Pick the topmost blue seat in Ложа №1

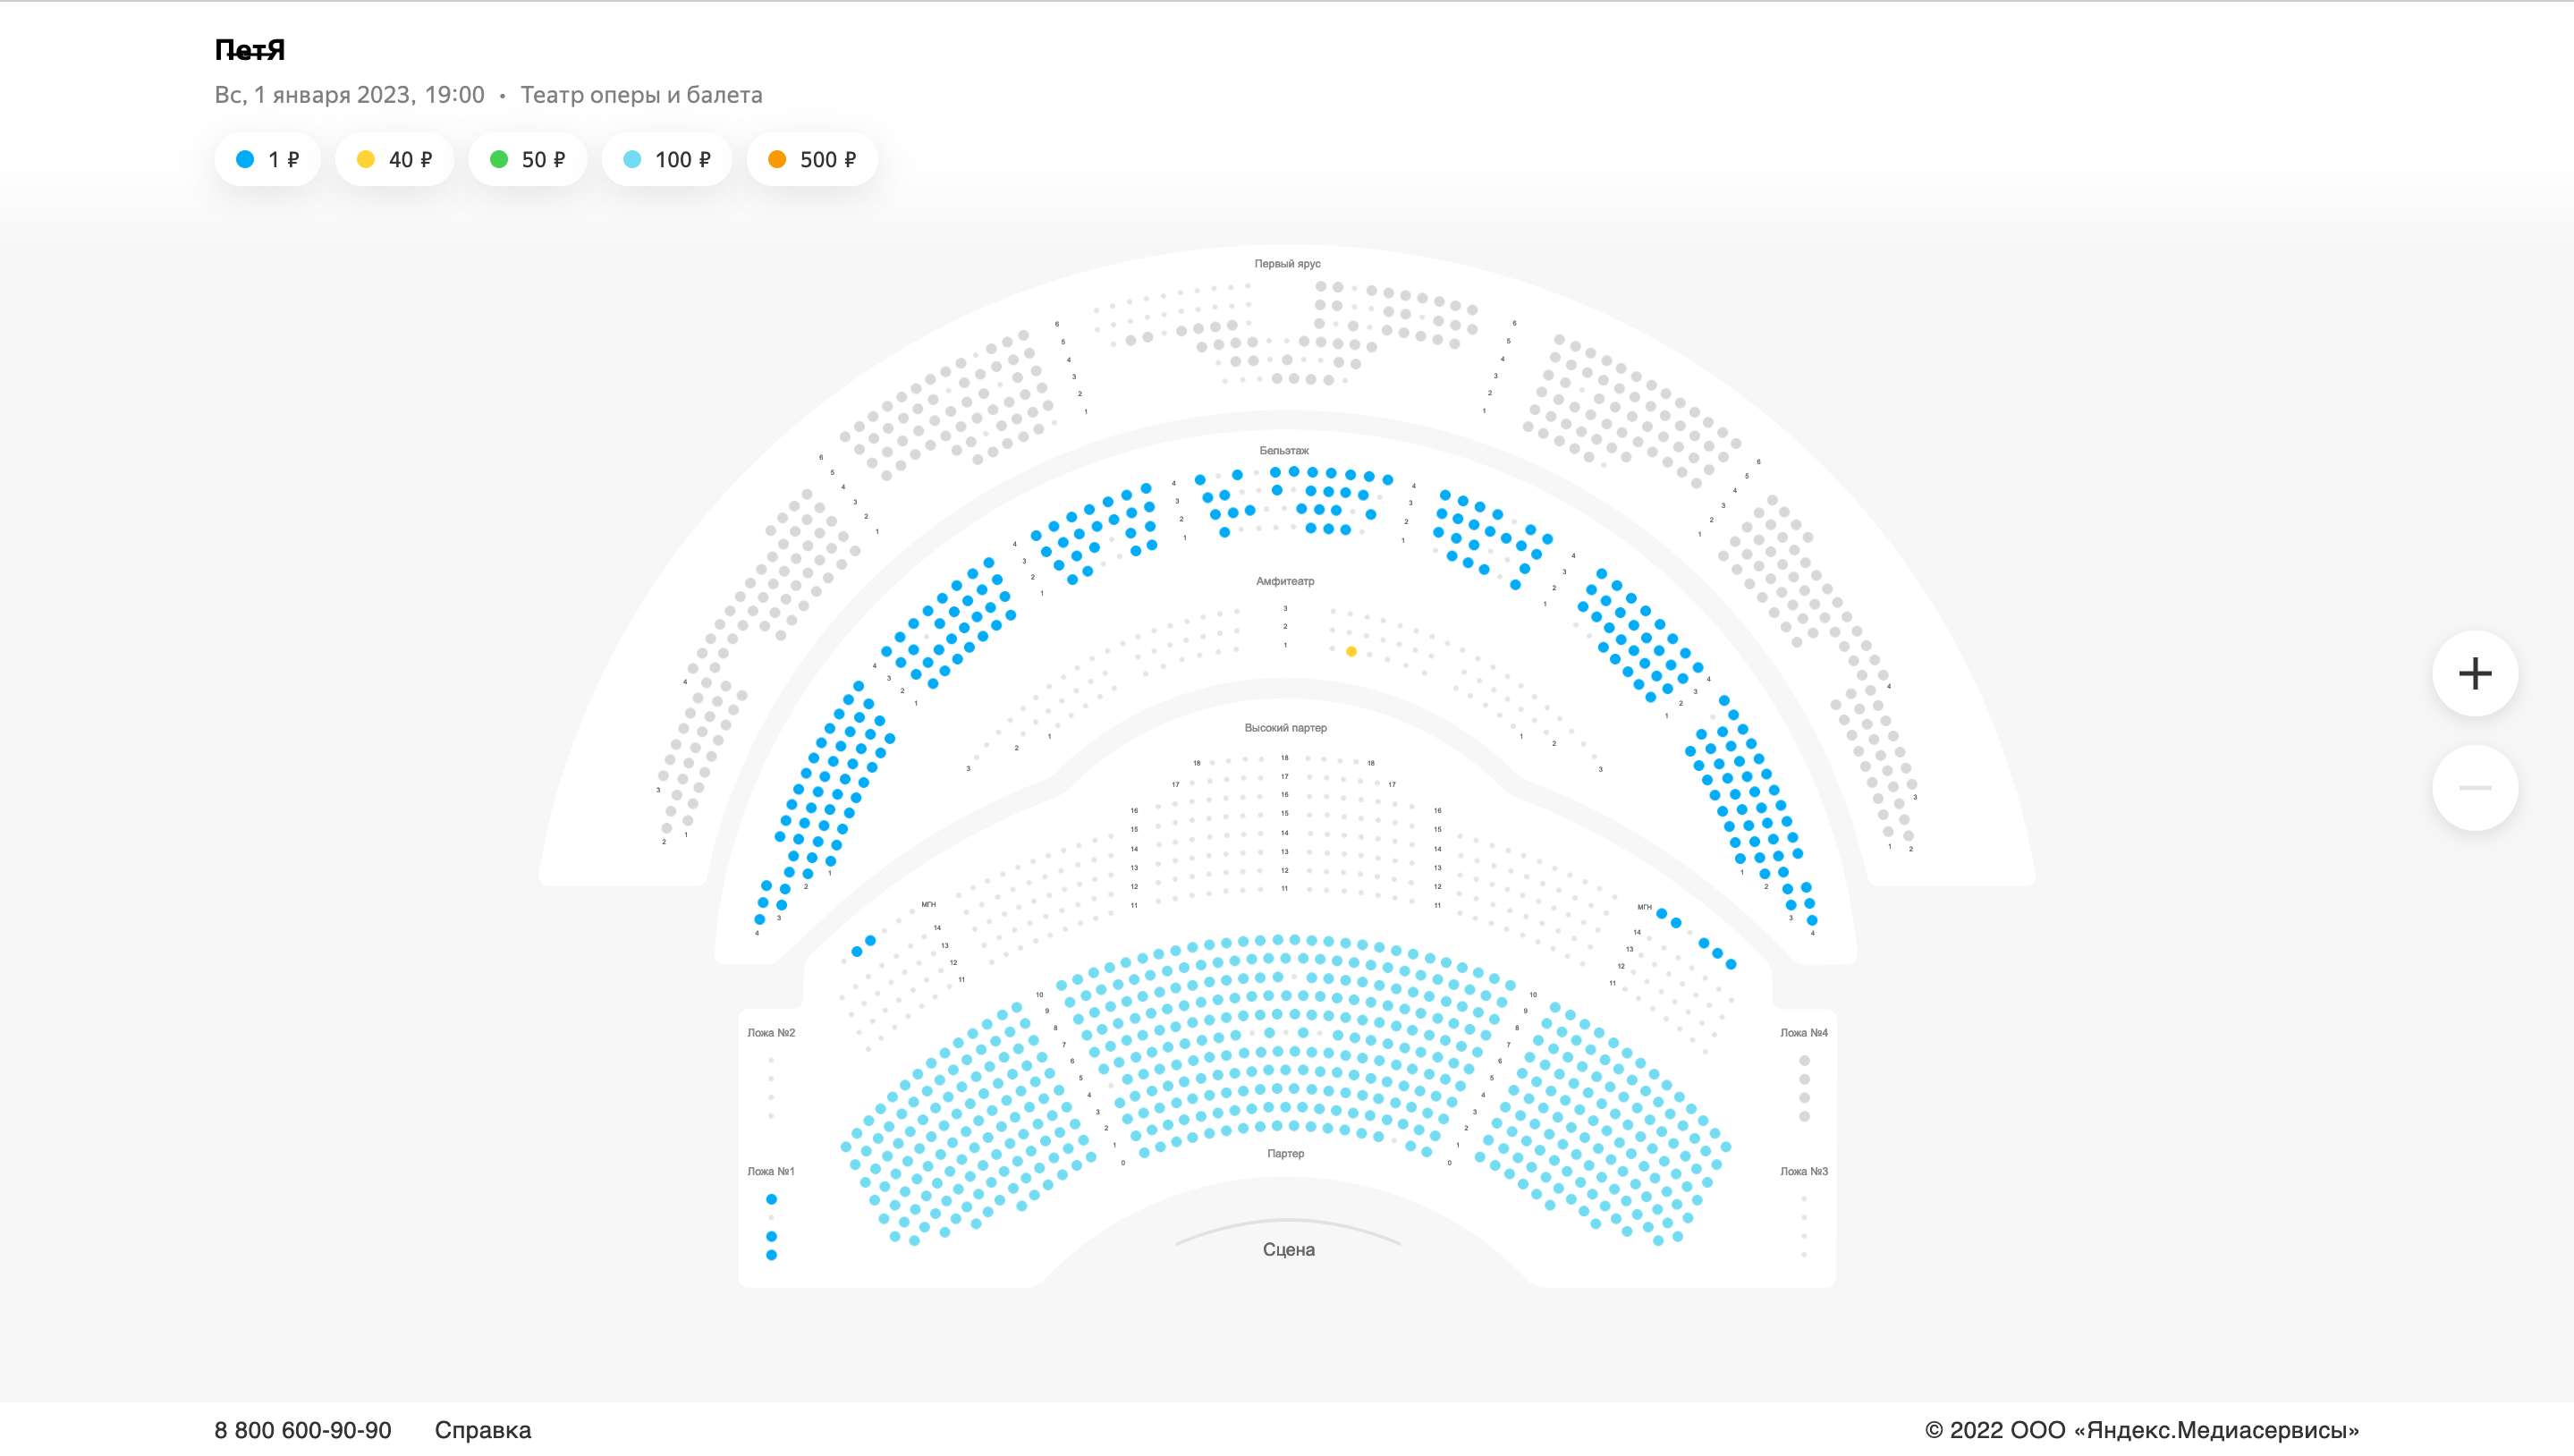coord(771,1199)
